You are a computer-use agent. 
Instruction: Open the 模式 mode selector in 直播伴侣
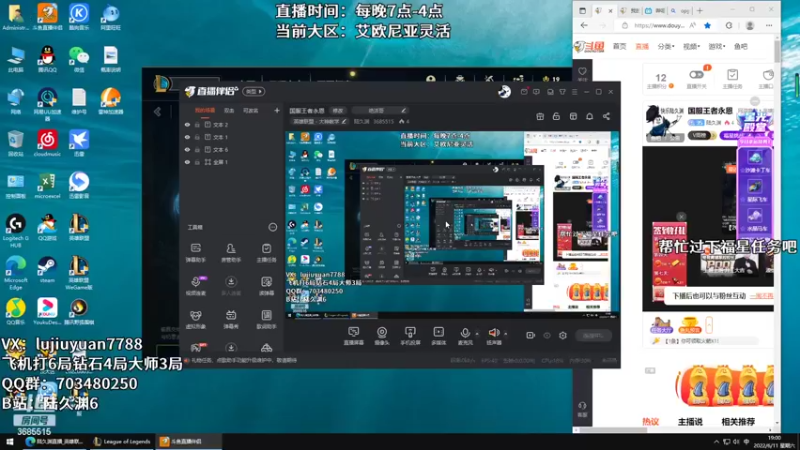click(x=254, y=91)
